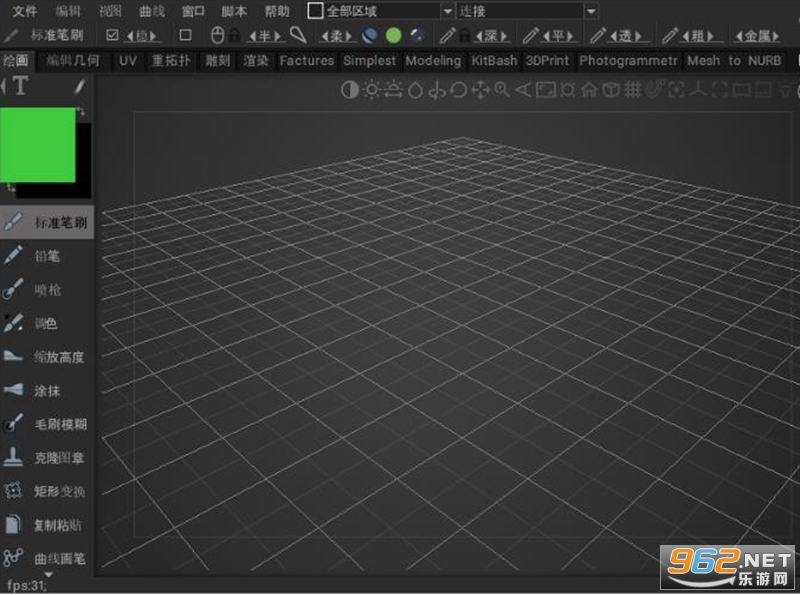Open the 渲染 workspace tab
The height and width of the screenshot is (595, 800).
pos(256,61)
